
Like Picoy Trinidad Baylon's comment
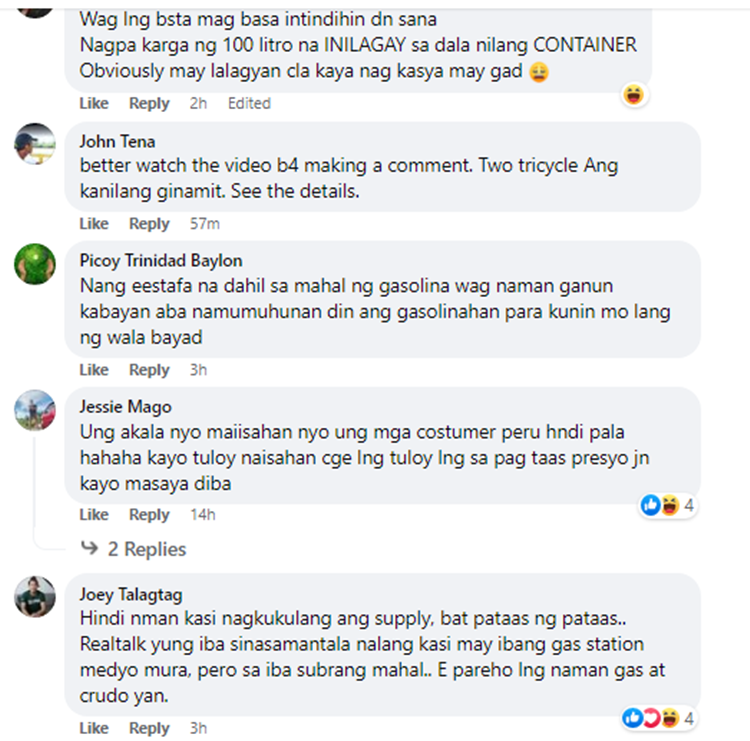coord(94,370)
